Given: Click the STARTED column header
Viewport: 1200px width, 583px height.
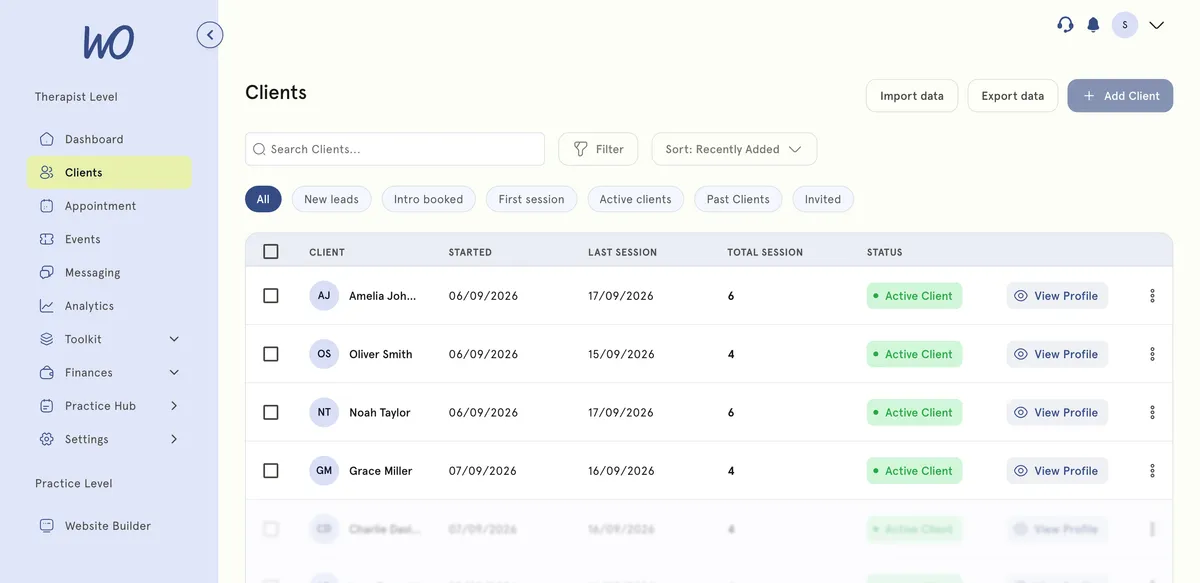Looking at the screenshot, I should [x=470, y=253].
